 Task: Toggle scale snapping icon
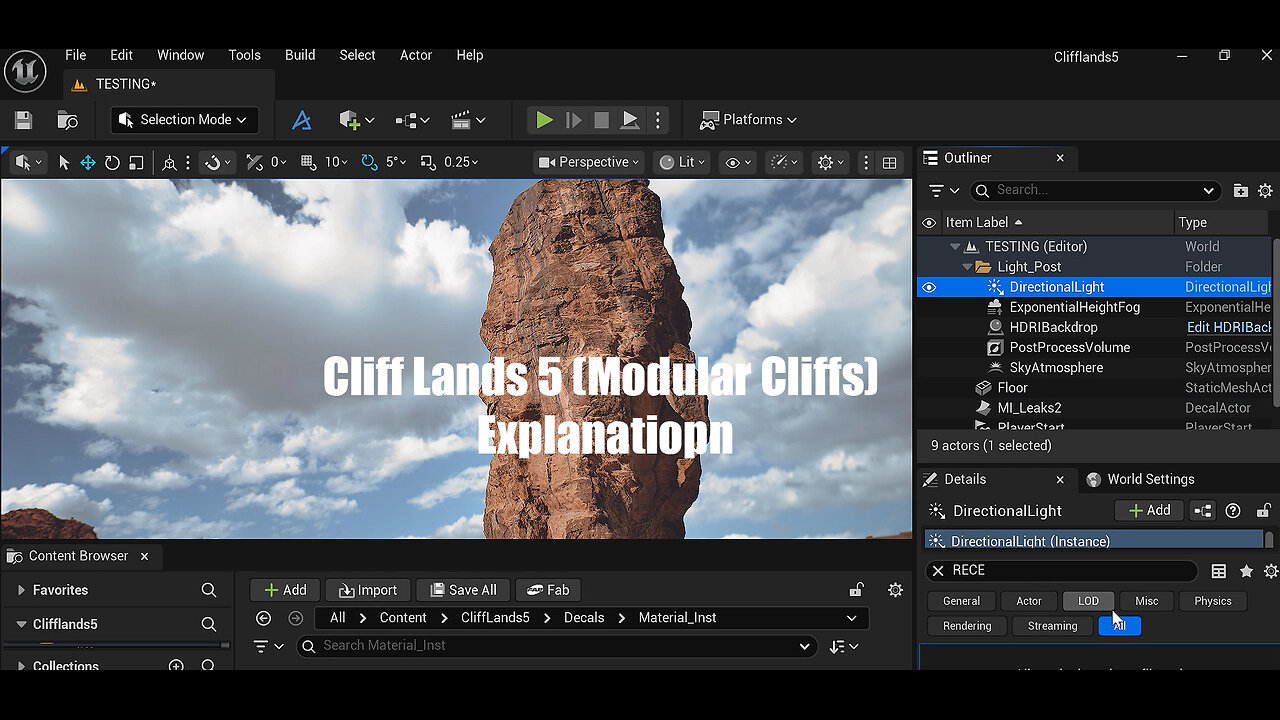(429, 162)
